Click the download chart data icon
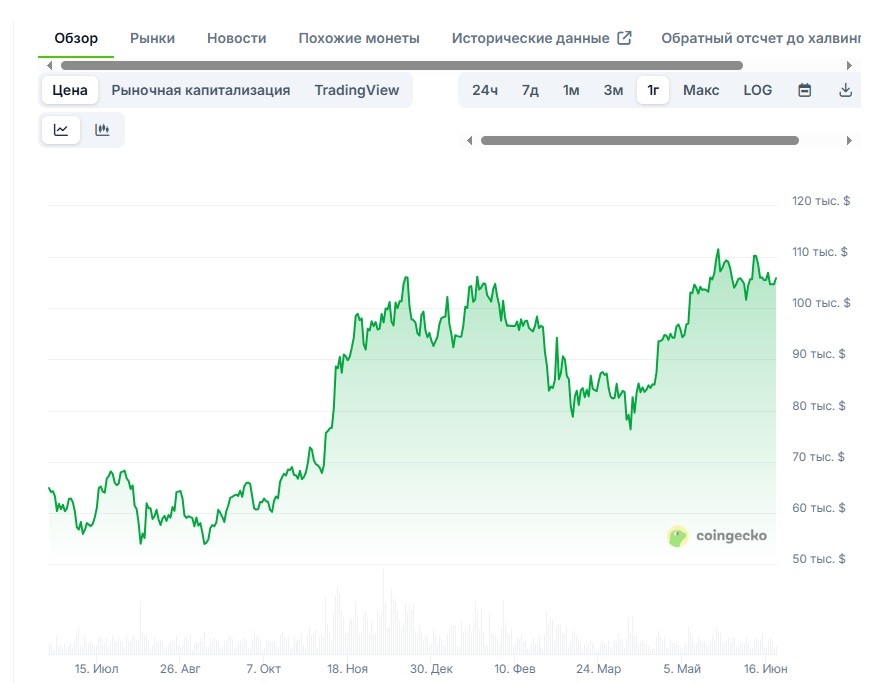The image size is (878, 683). click(x=845, y=90)
